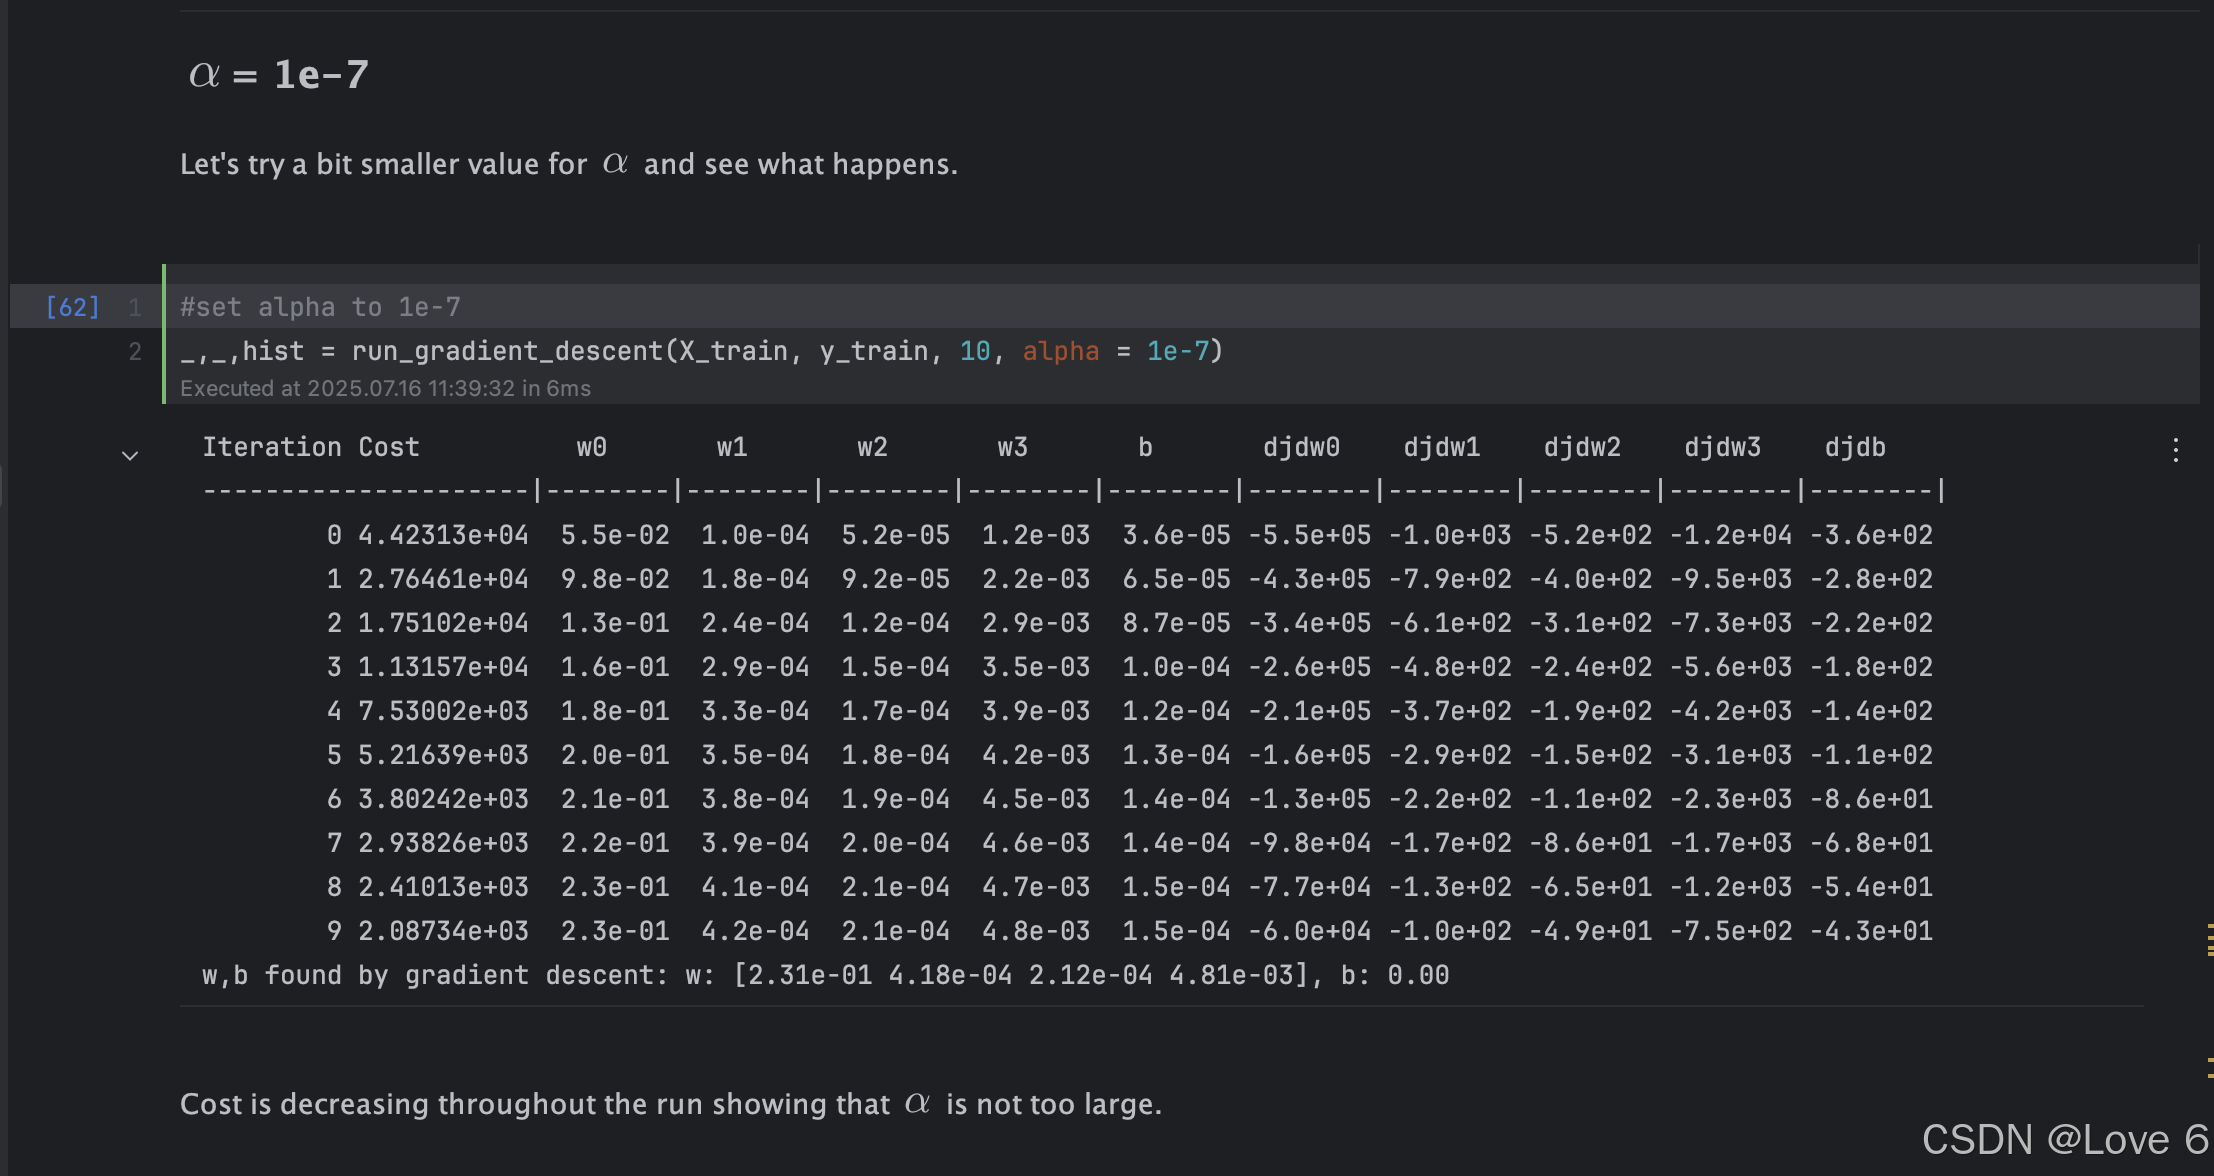
Task: Click the 'Let's try a bit smaller value' paragraph
Action: coord(569,164)
